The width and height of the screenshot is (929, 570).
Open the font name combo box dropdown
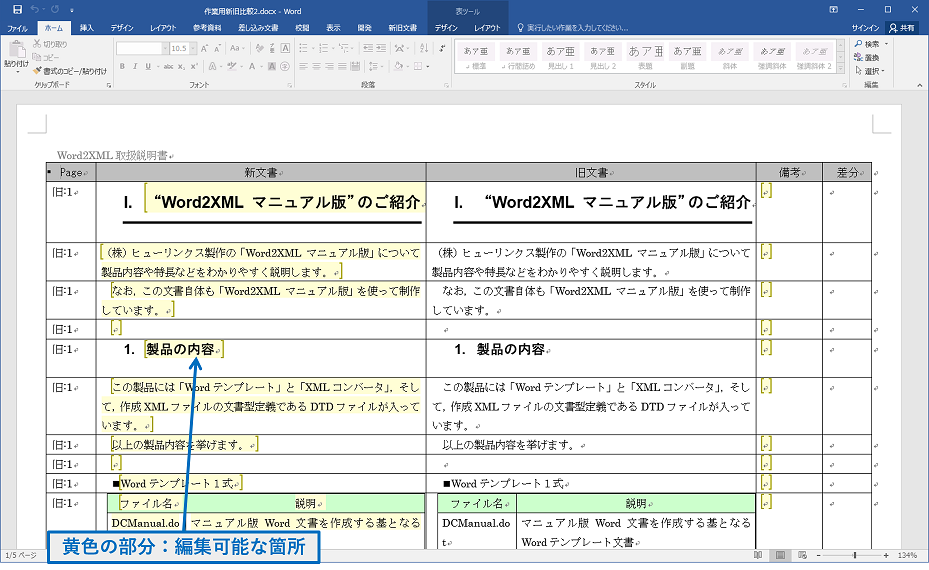tap(165, 49)
